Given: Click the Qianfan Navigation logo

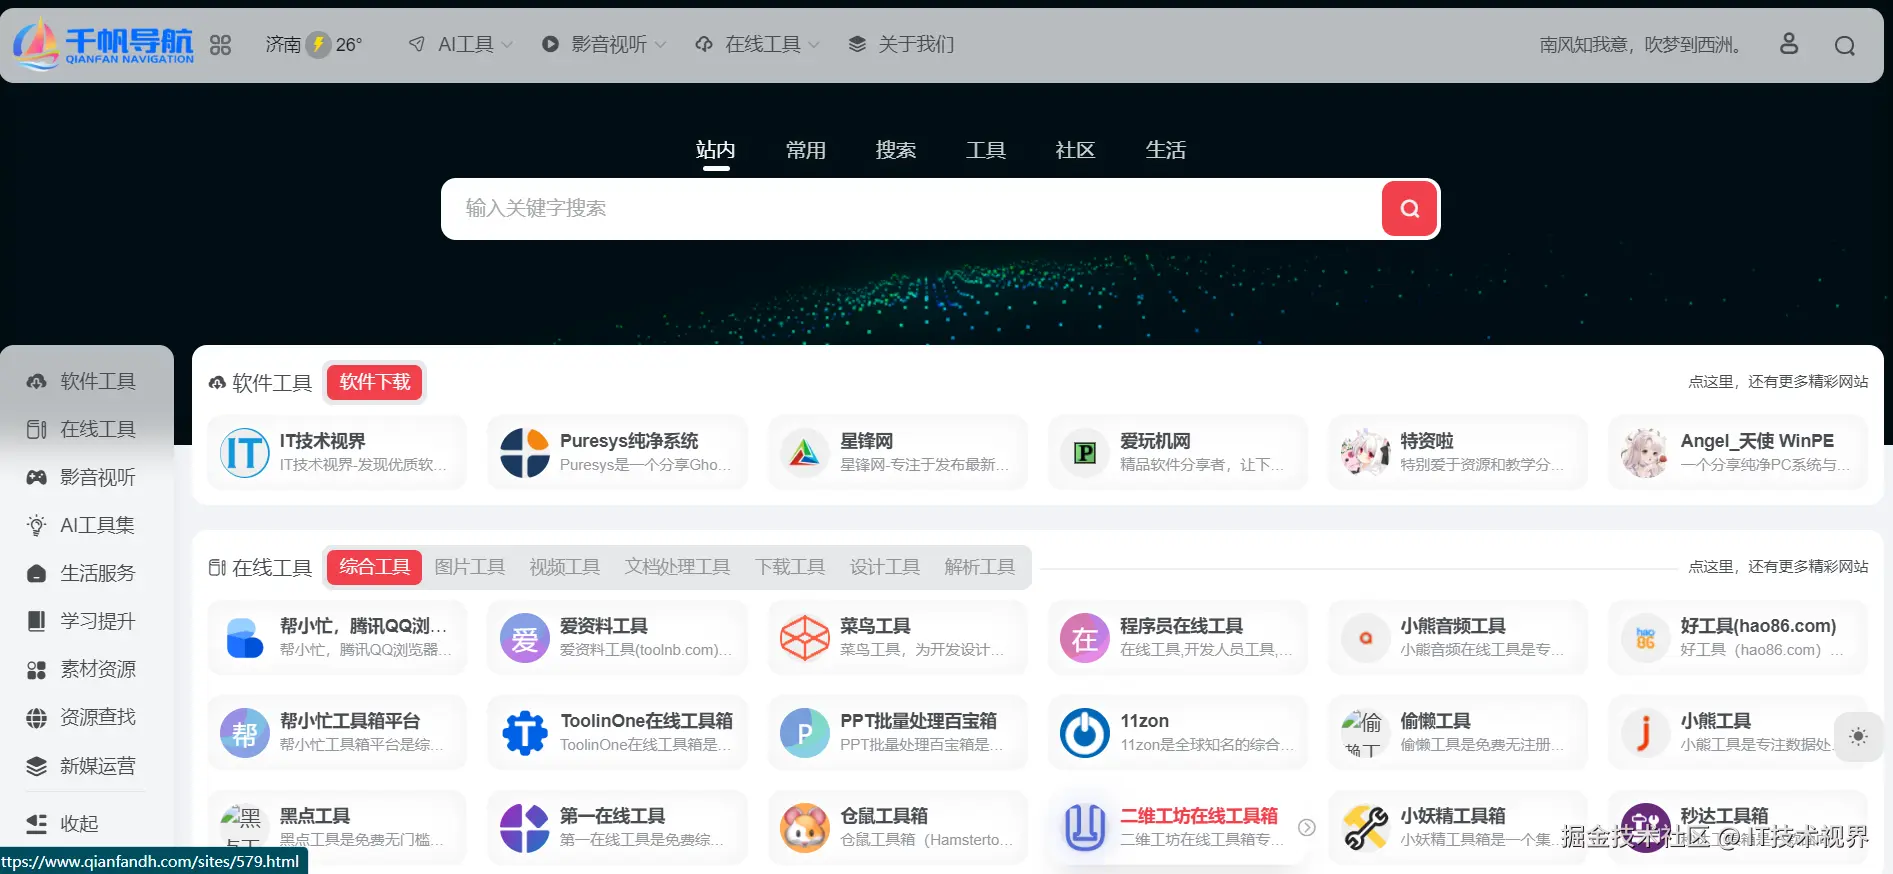Looking at the screenshot, I should click(x=103, y=45).
